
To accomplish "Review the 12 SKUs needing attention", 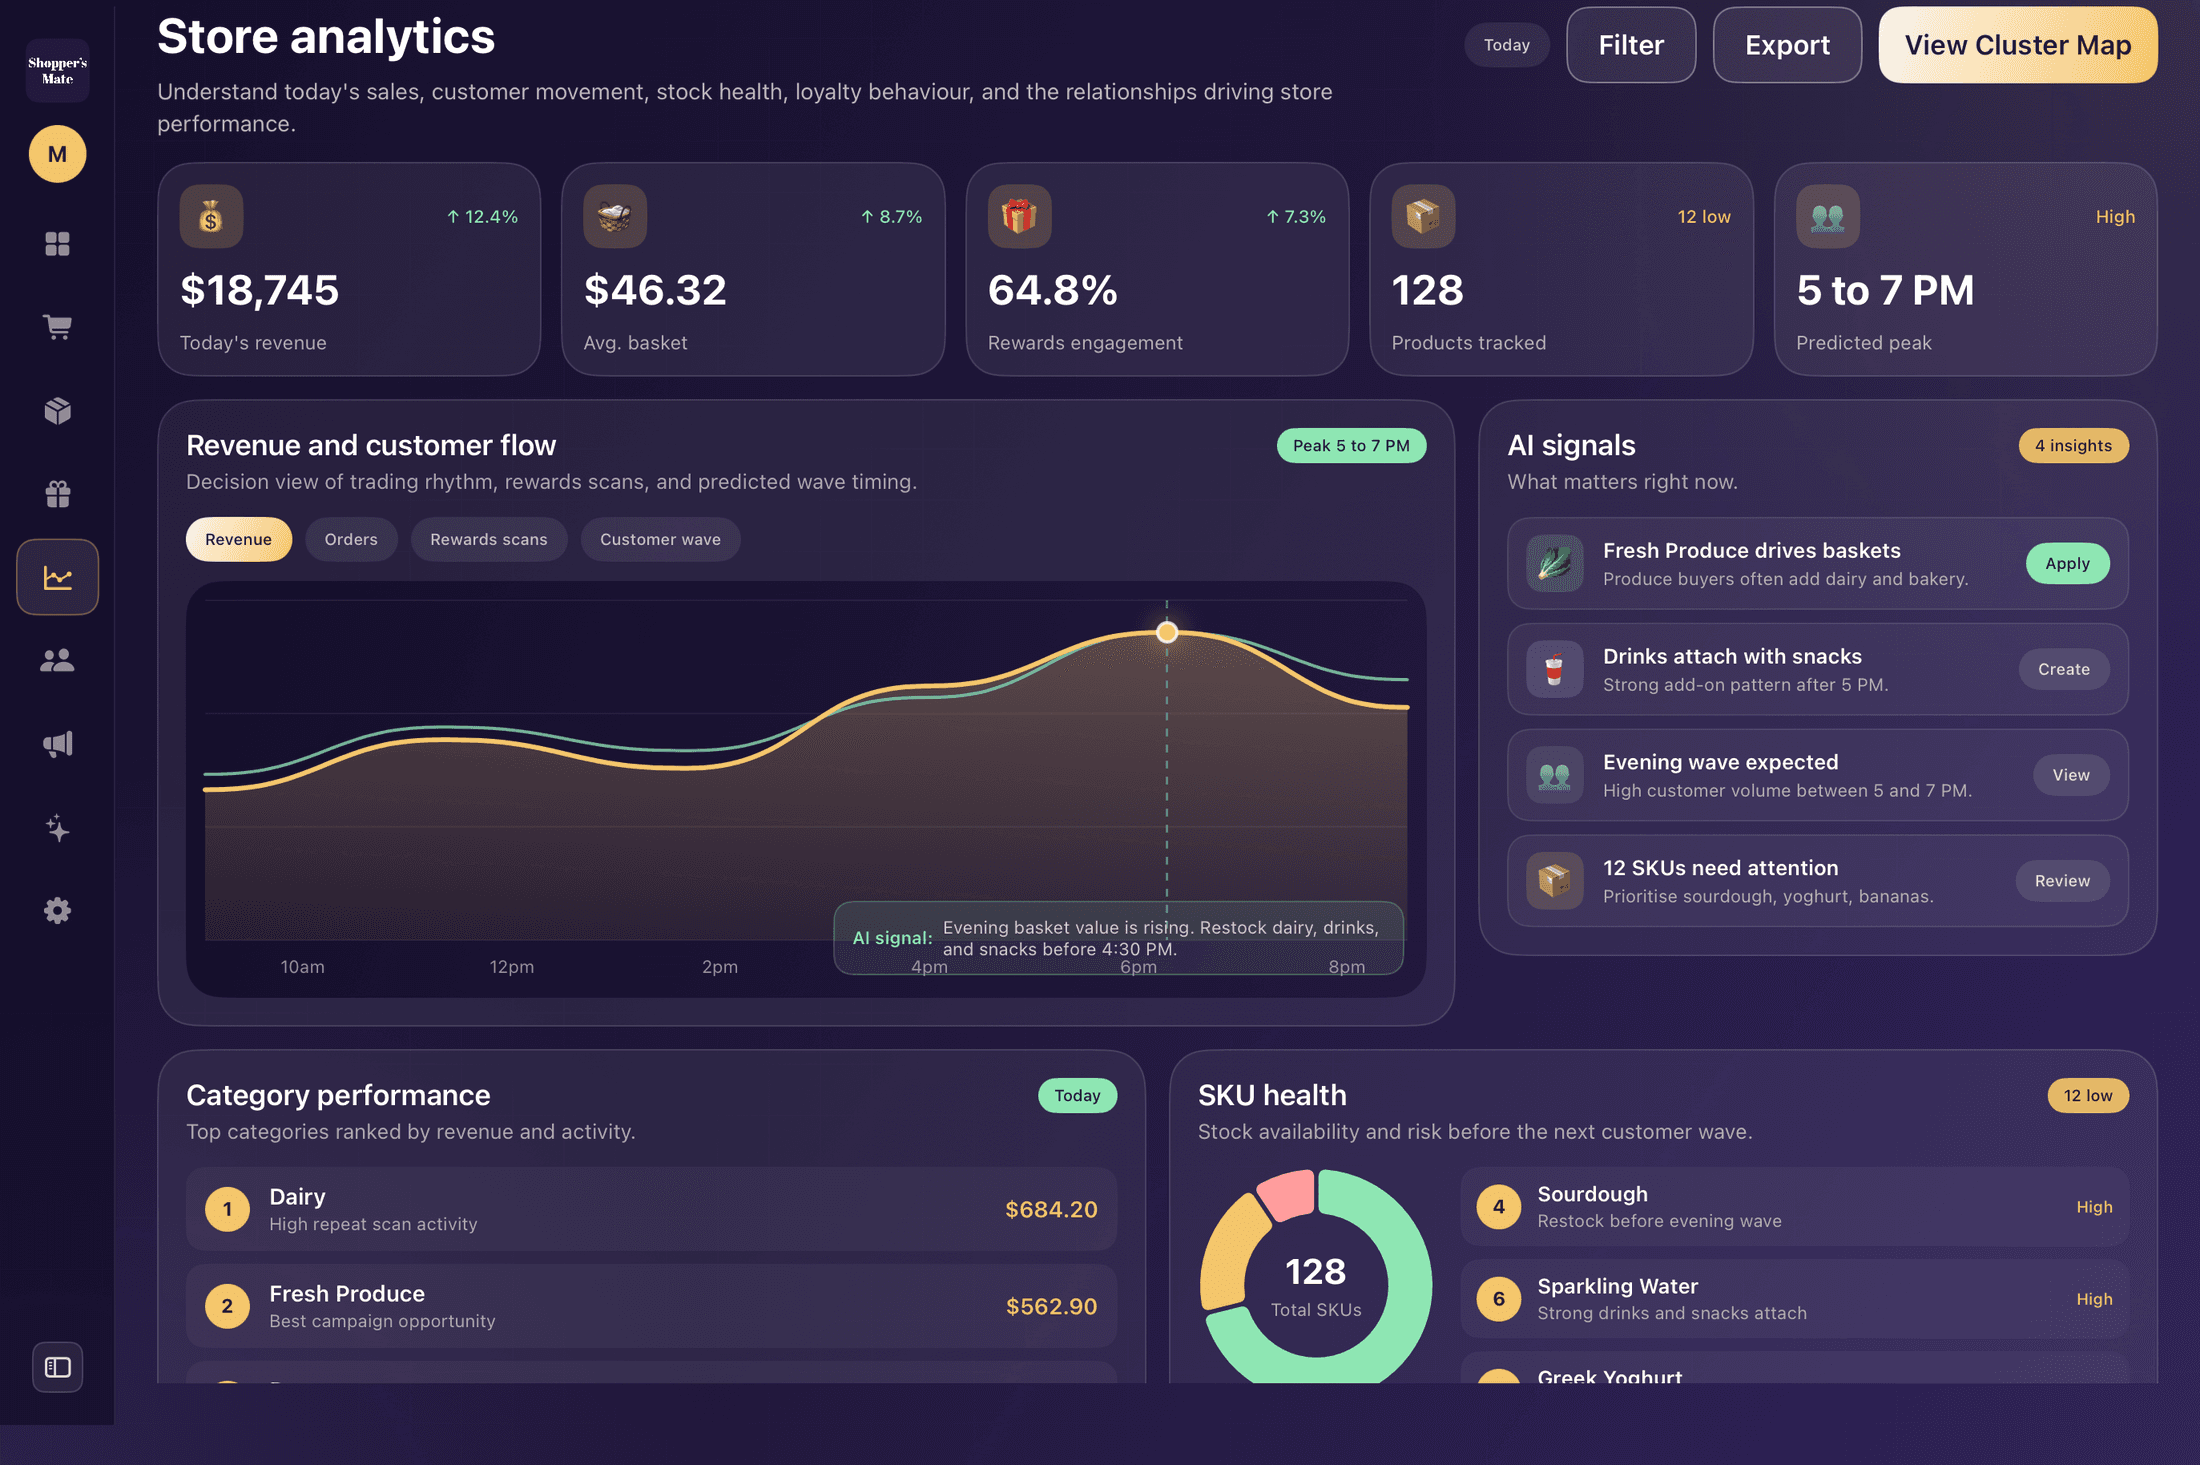I will tap(2062, 881).
